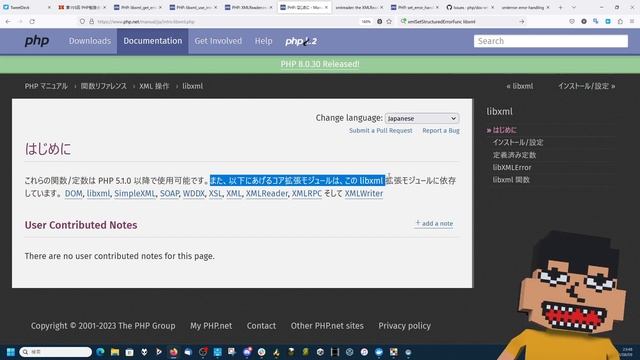The height and width of the screenshot is (360, 640).
Task: Submit the search bar with the arrow button
Action: 522,21
